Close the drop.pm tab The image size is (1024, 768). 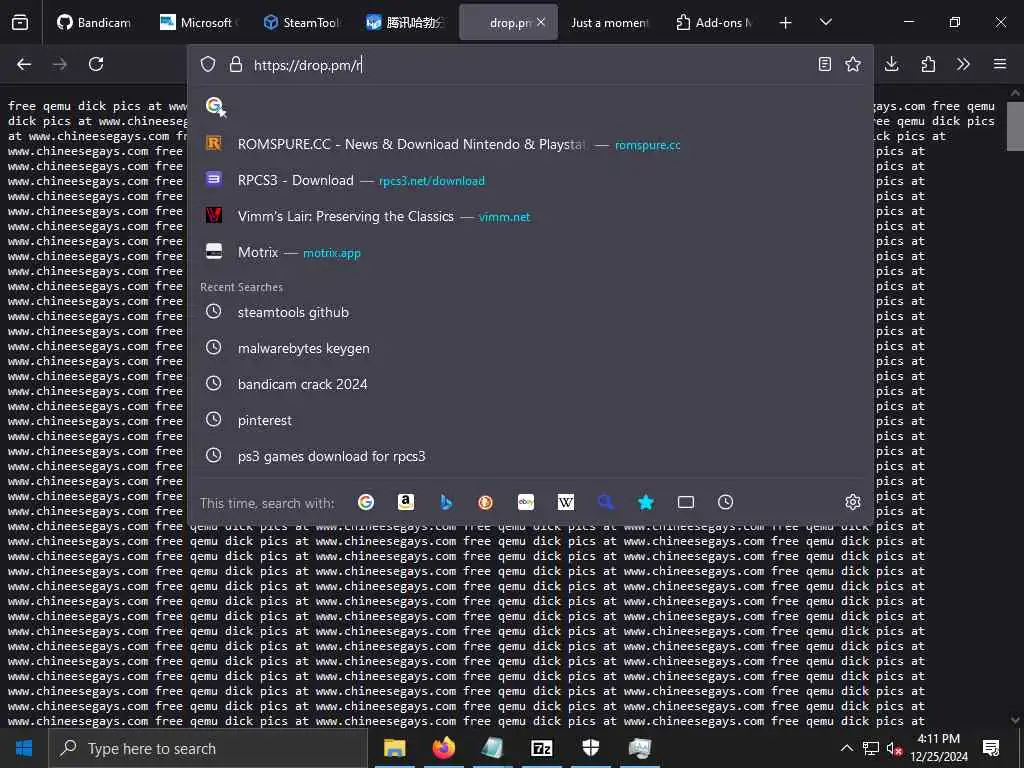[x=541, y=22]
